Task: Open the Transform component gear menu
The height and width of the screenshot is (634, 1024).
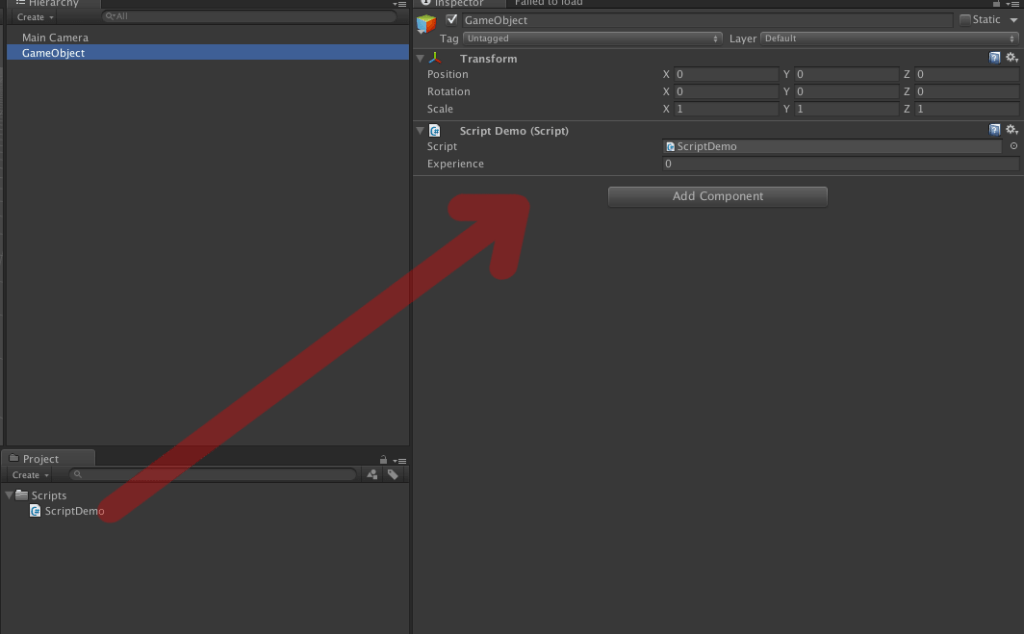Action: tap(1012, 57)
